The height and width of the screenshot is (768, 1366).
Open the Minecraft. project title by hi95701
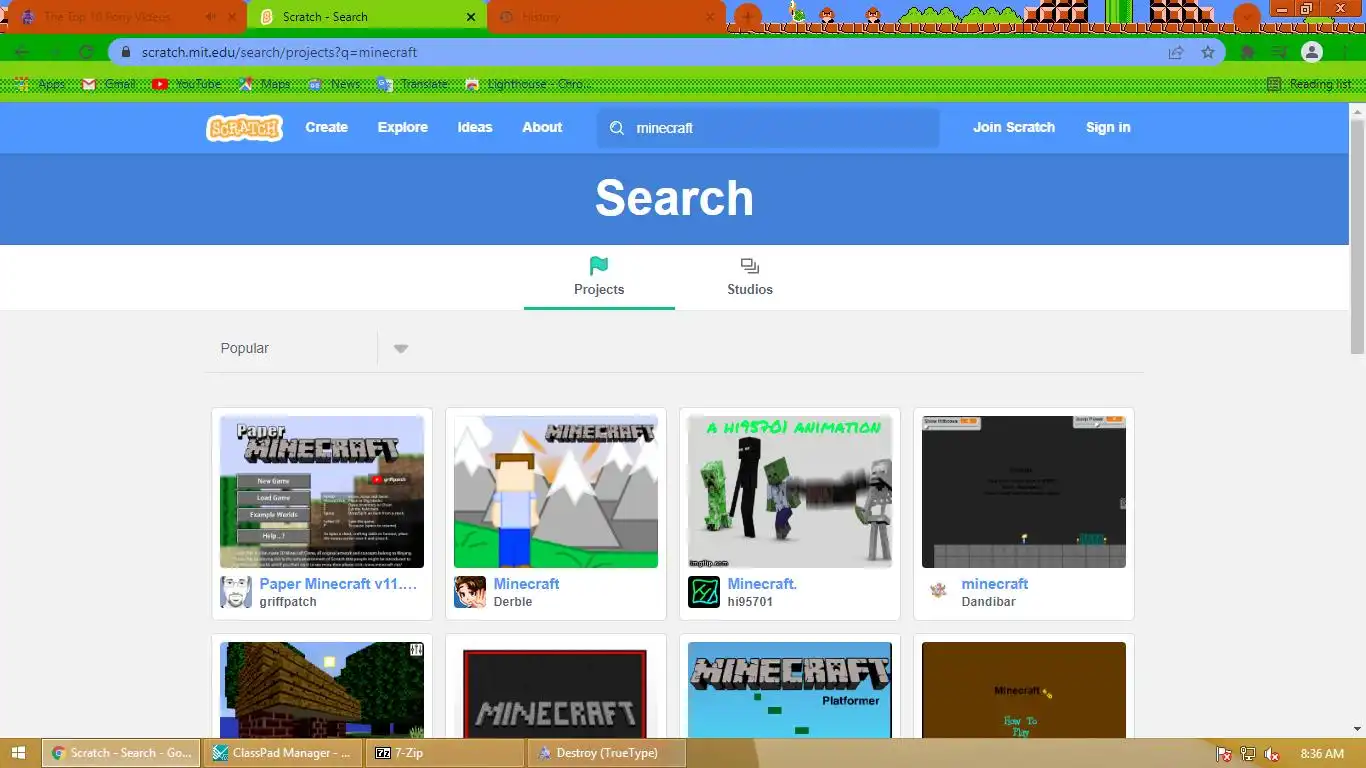coord(762,584)
